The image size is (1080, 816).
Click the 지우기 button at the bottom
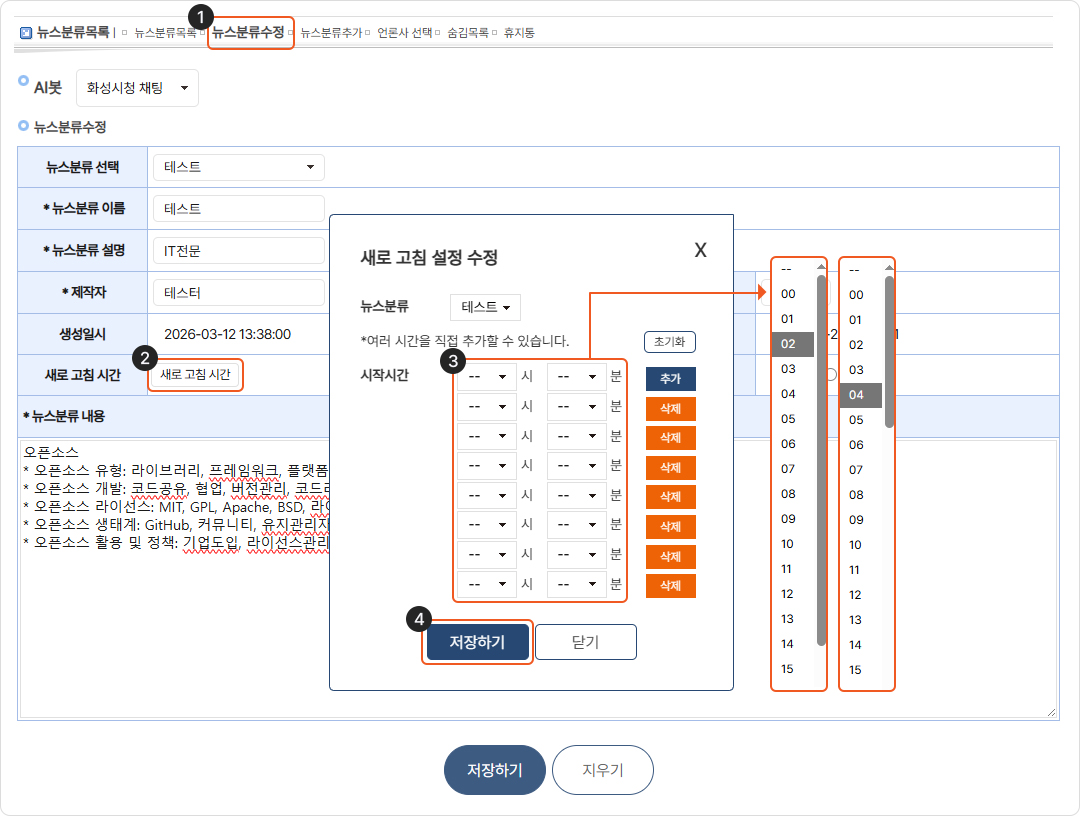602,770
